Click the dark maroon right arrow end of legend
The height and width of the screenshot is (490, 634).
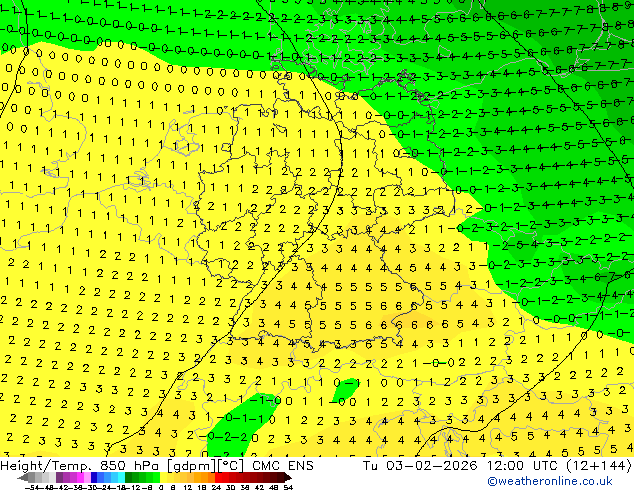coord(287,477)
